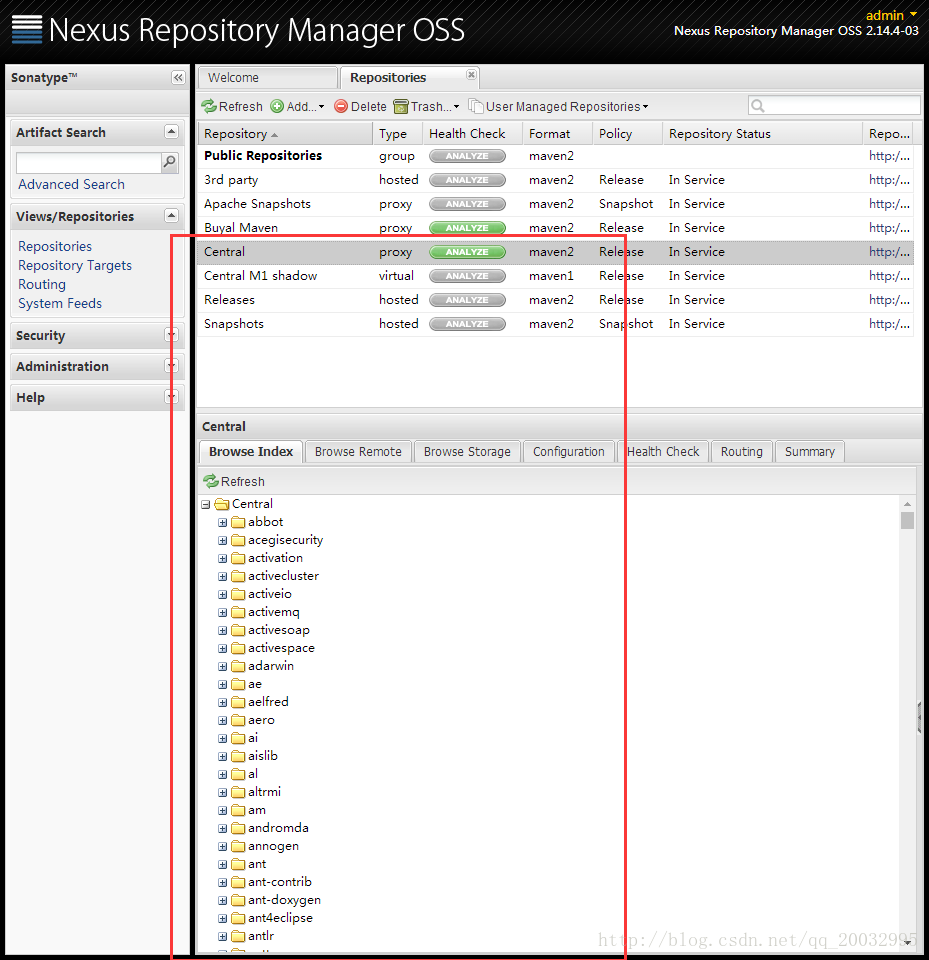The width and height of the screenshot is (929, 960).
Task: Select the Apache Snapshots repository row
Action: click(555, 204)
